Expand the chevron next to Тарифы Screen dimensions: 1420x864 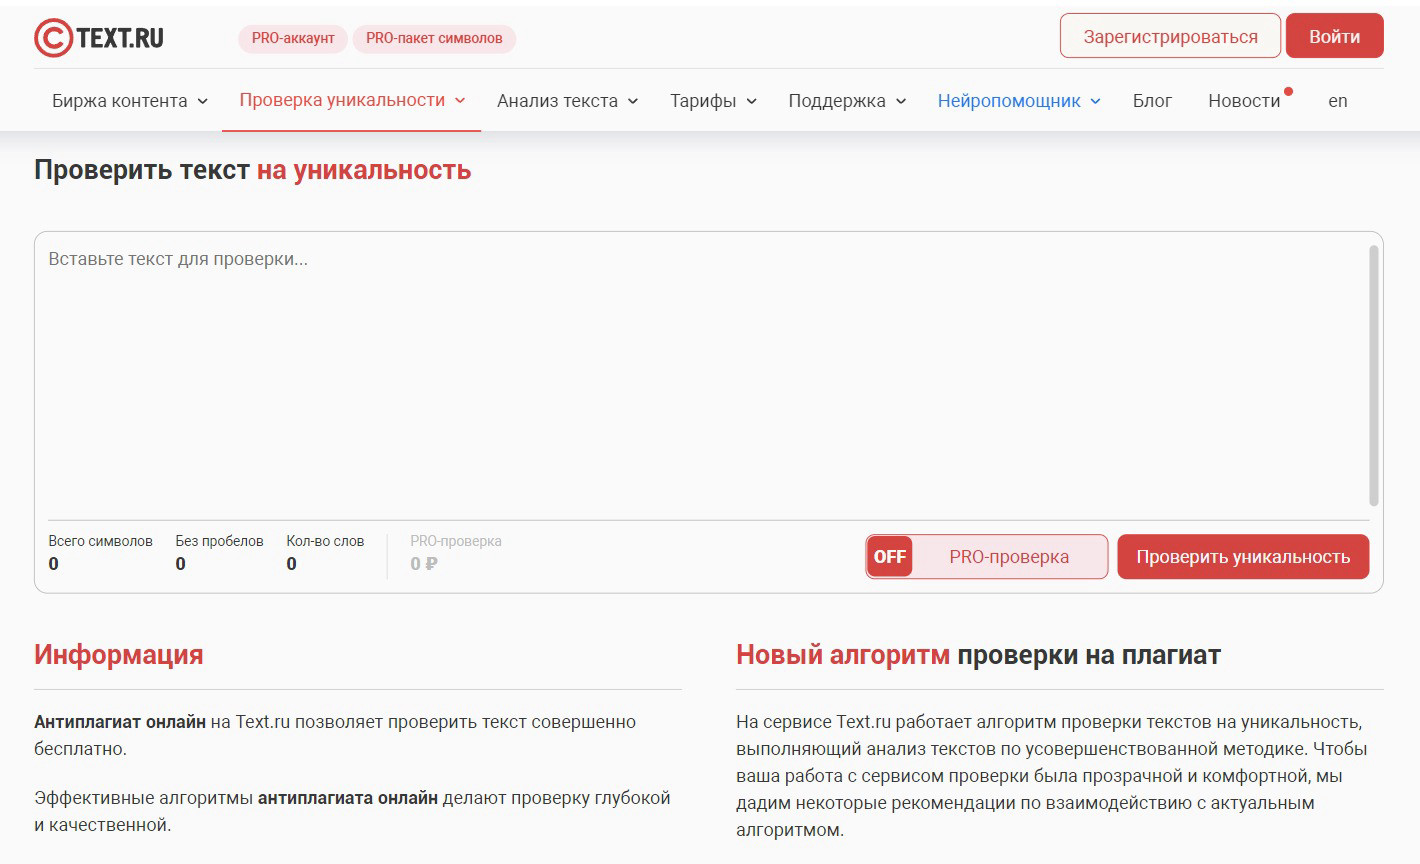tap(751, 101)
